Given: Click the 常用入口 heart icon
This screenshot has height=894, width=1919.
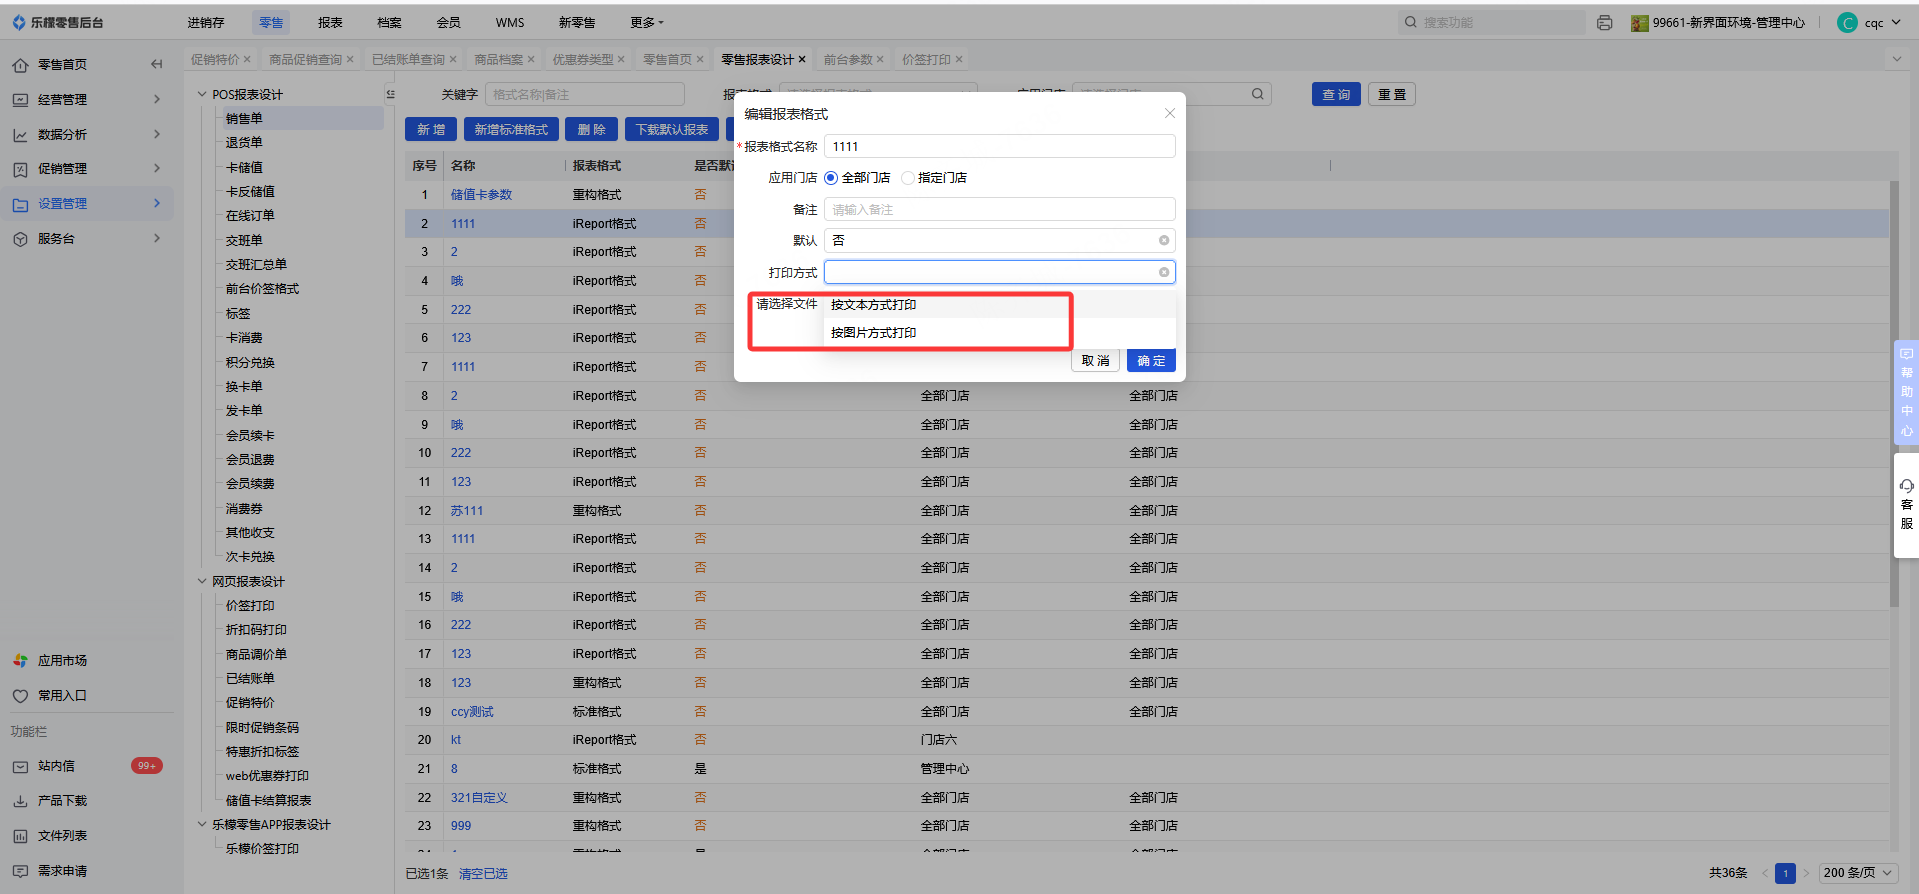Looking at the screenshot, I should point(20,696).
